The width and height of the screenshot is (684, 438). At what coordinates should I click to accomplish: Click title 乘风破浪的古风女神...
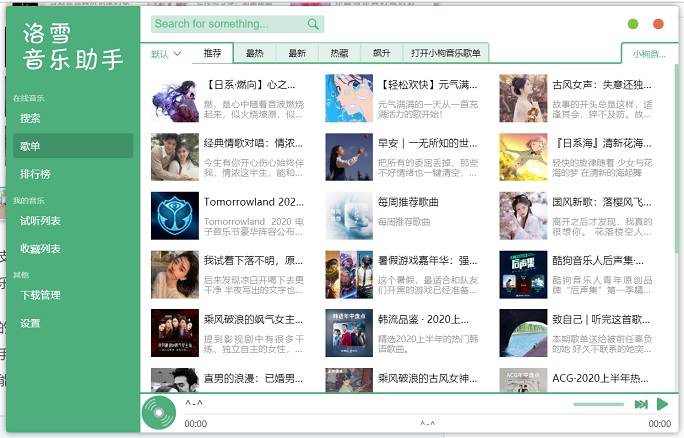click(428, 378)
